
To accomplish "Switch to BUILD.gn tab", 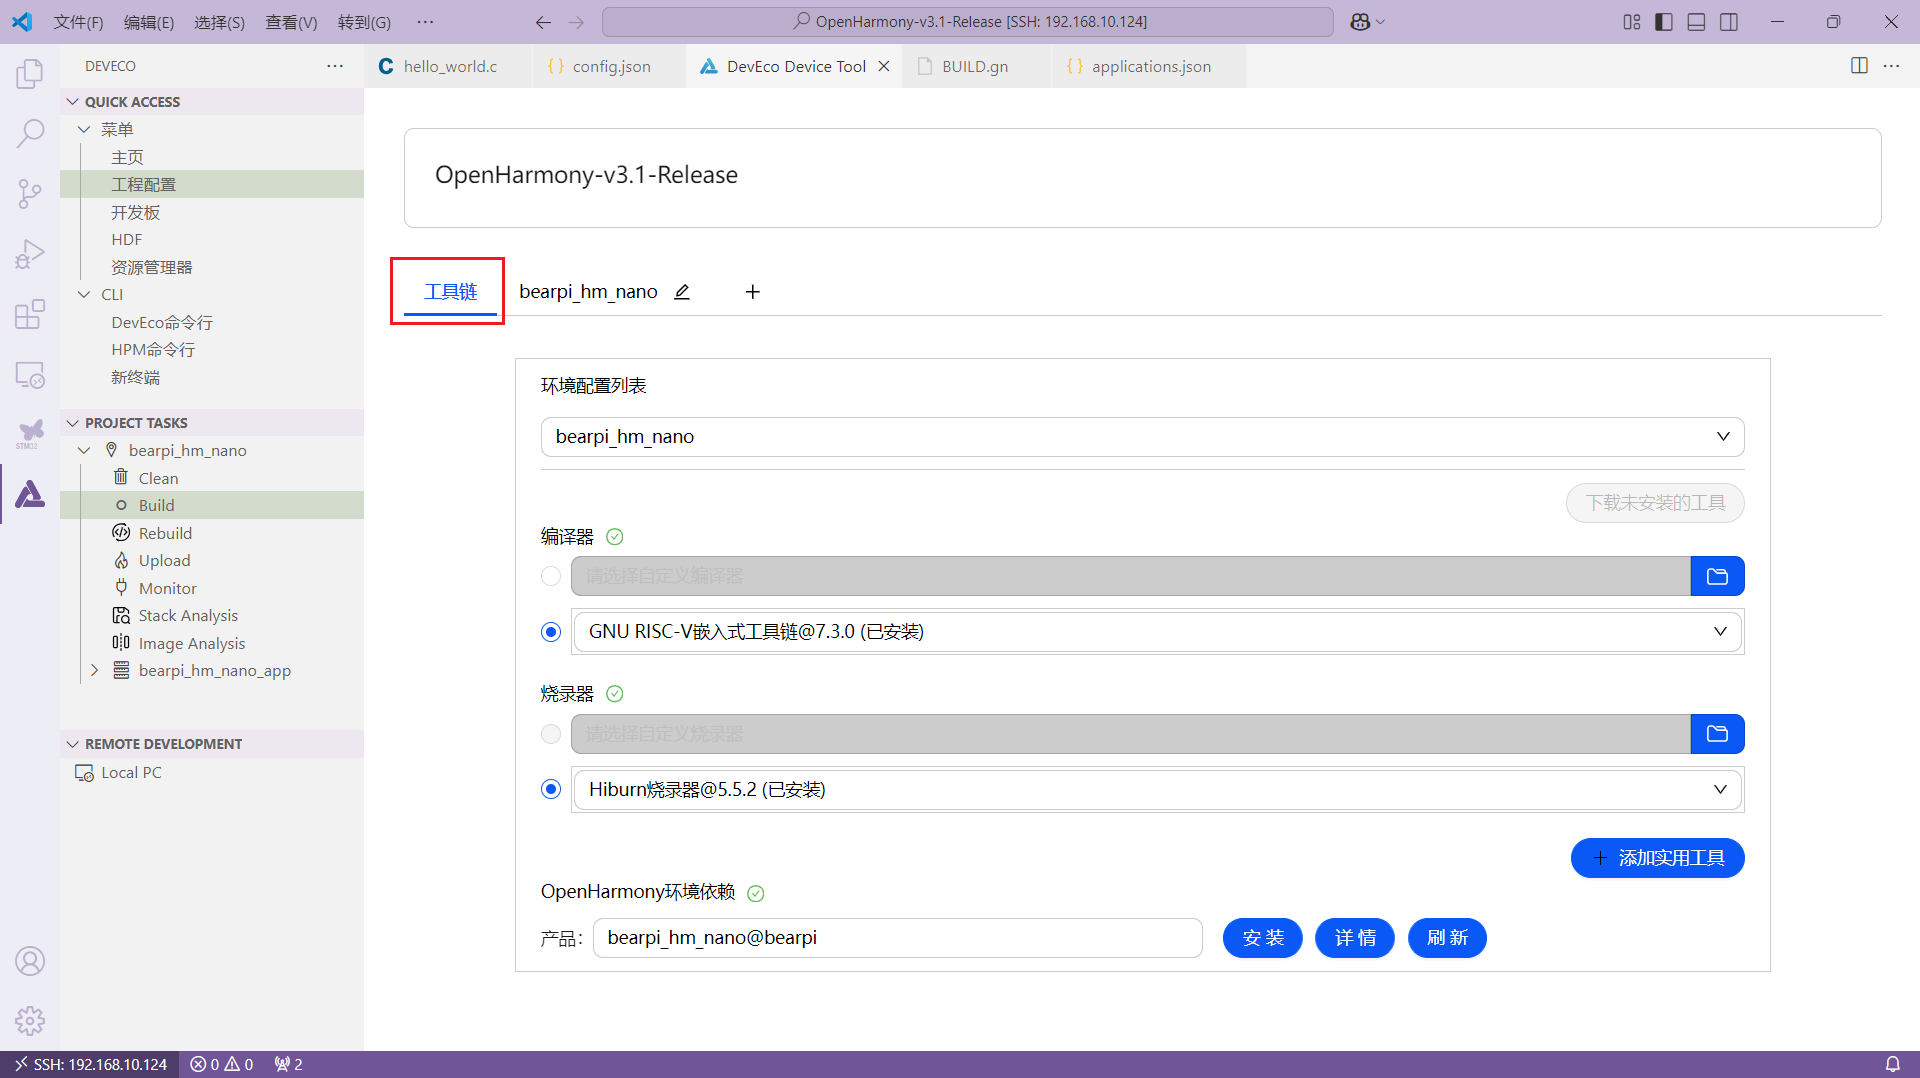I will (976, 66).
